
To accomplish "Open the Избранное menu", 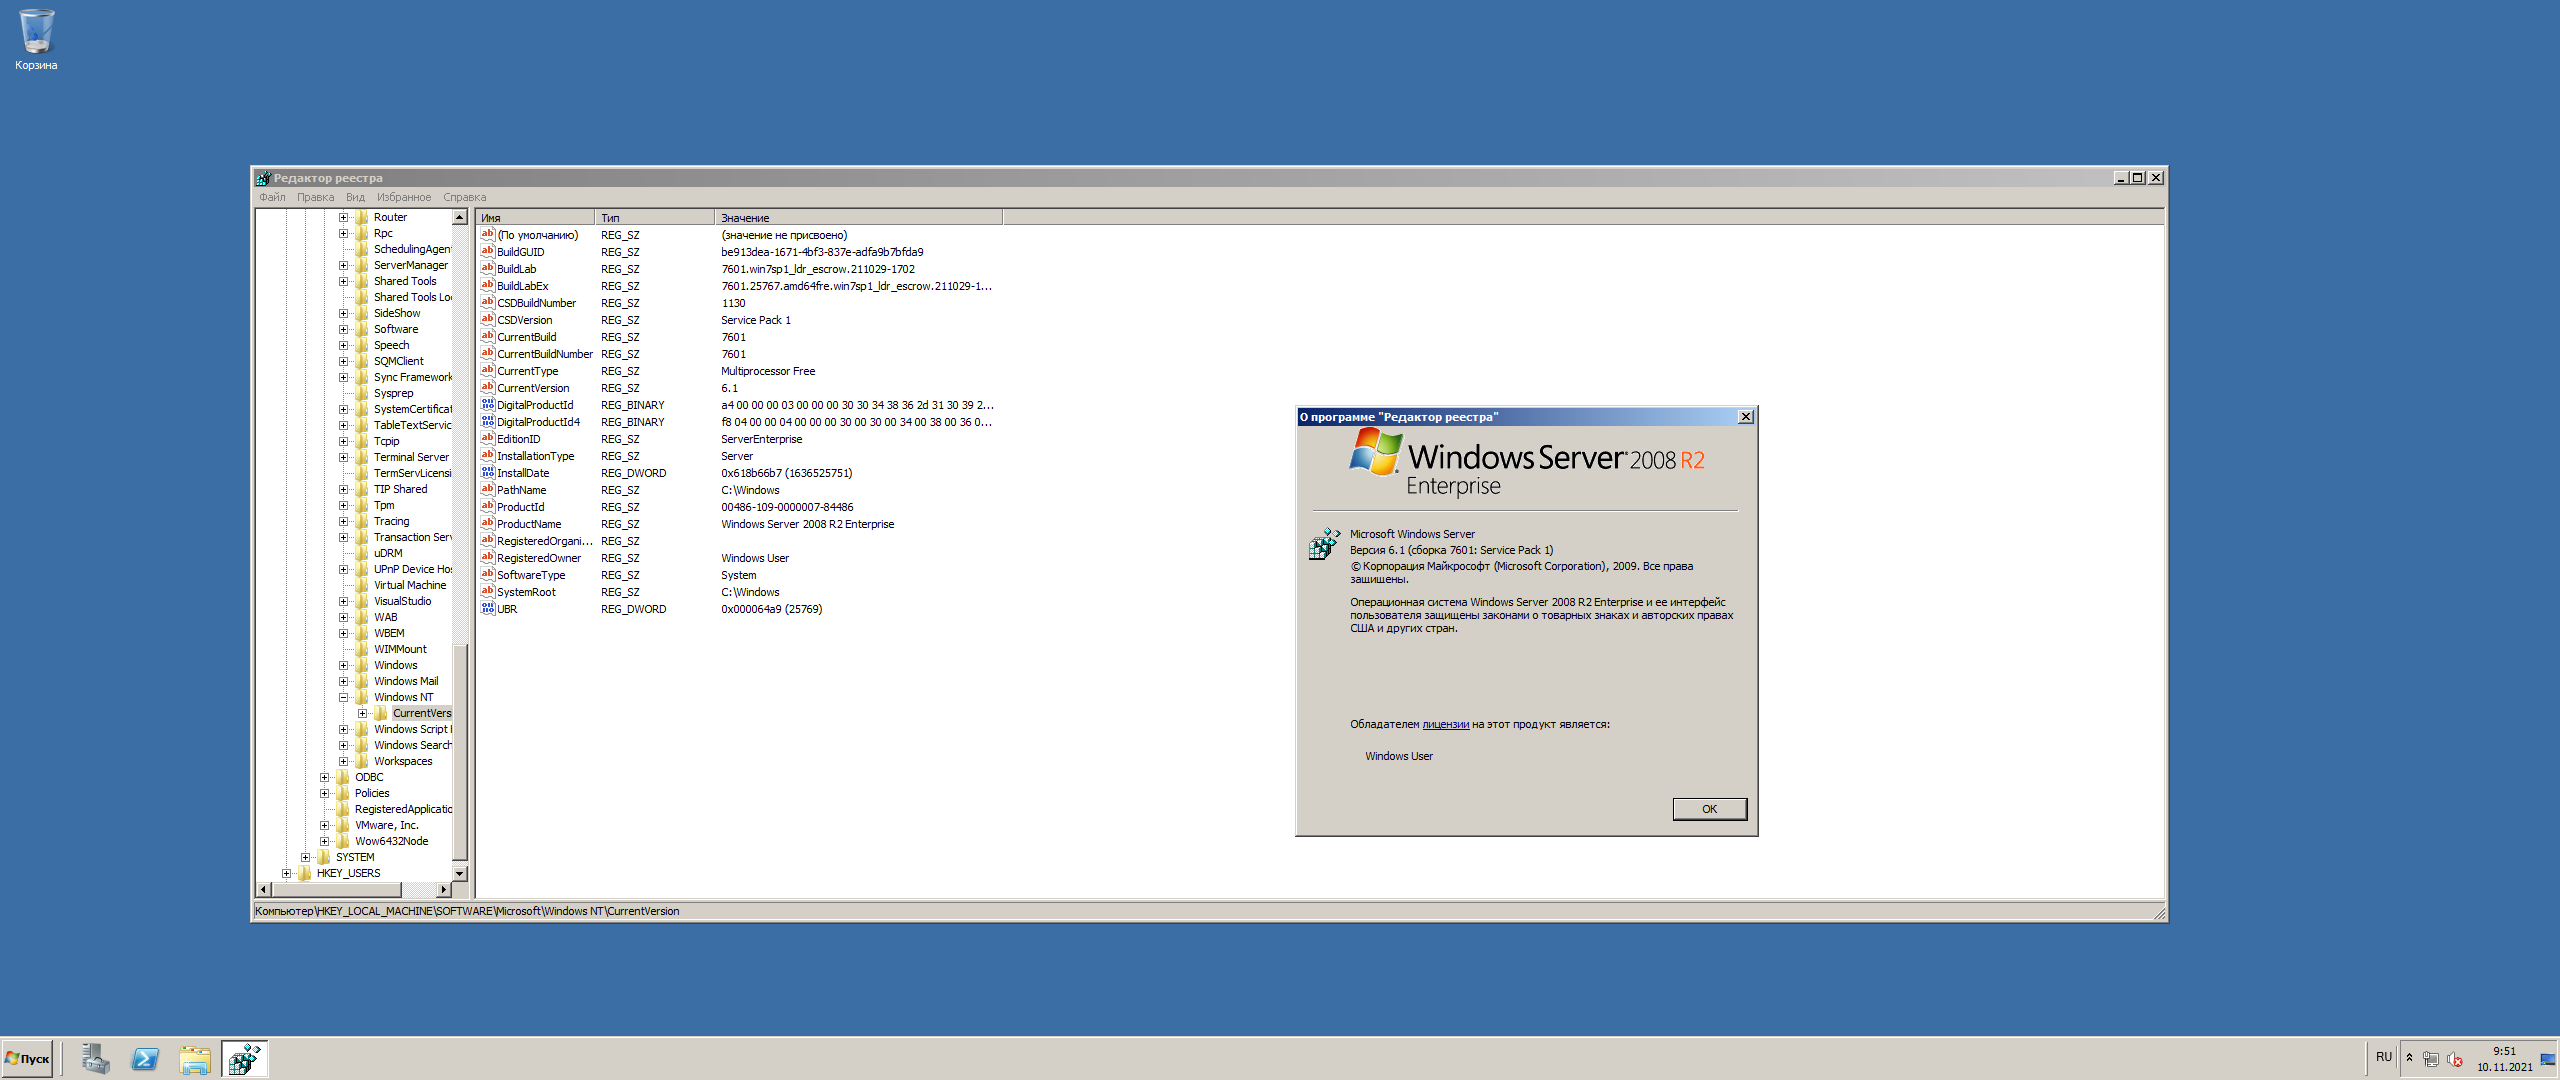I will (404, 197).
